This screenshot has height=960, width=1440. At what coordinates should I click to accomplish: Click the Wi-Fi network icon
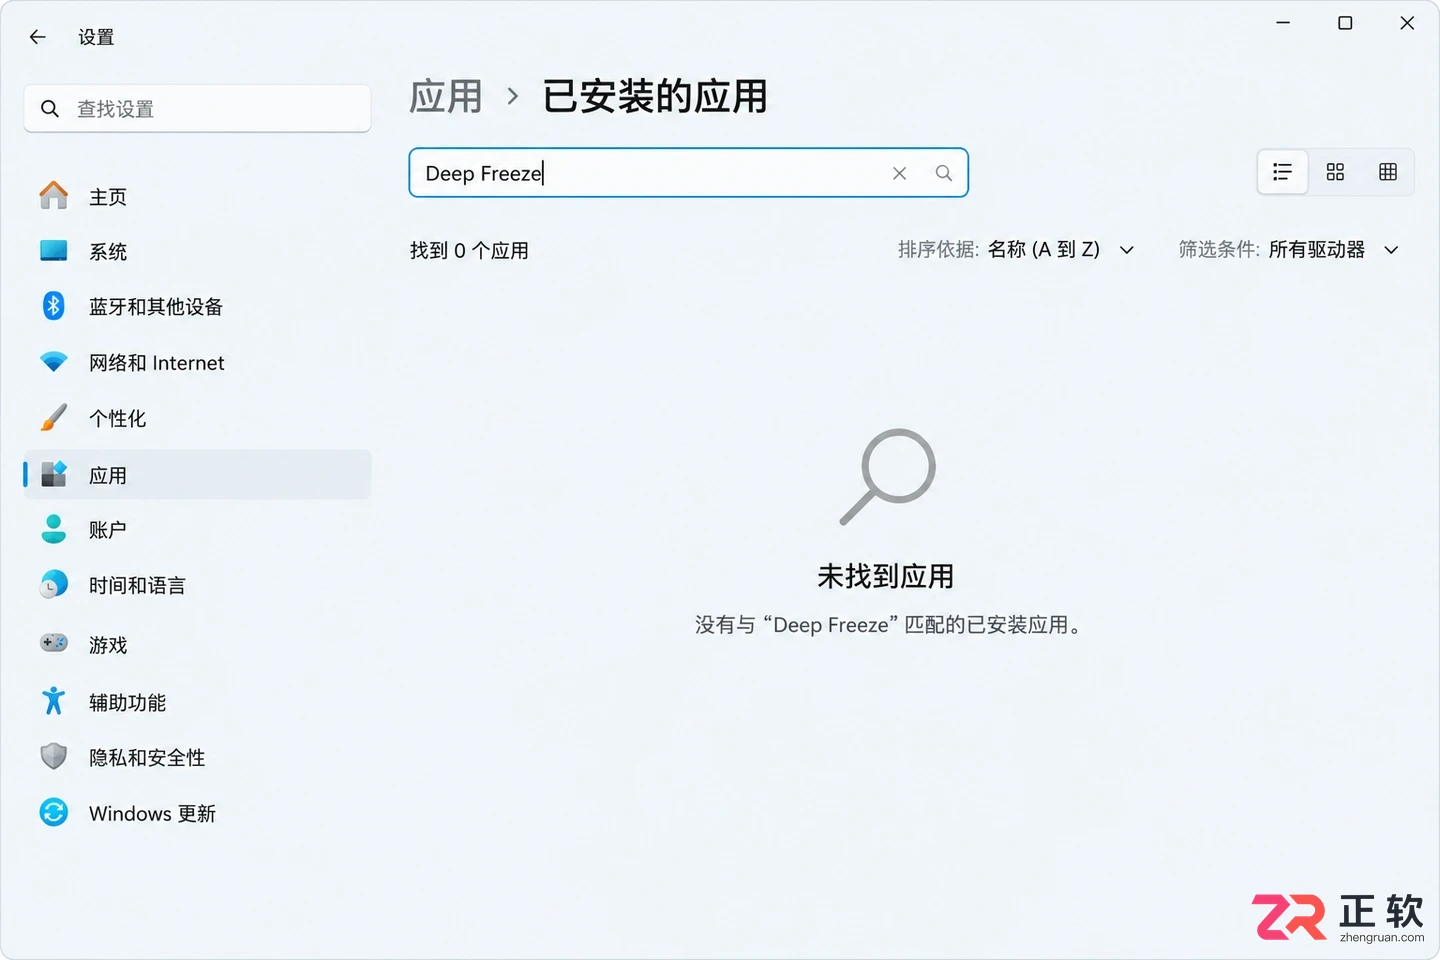[x=54, y=361]
